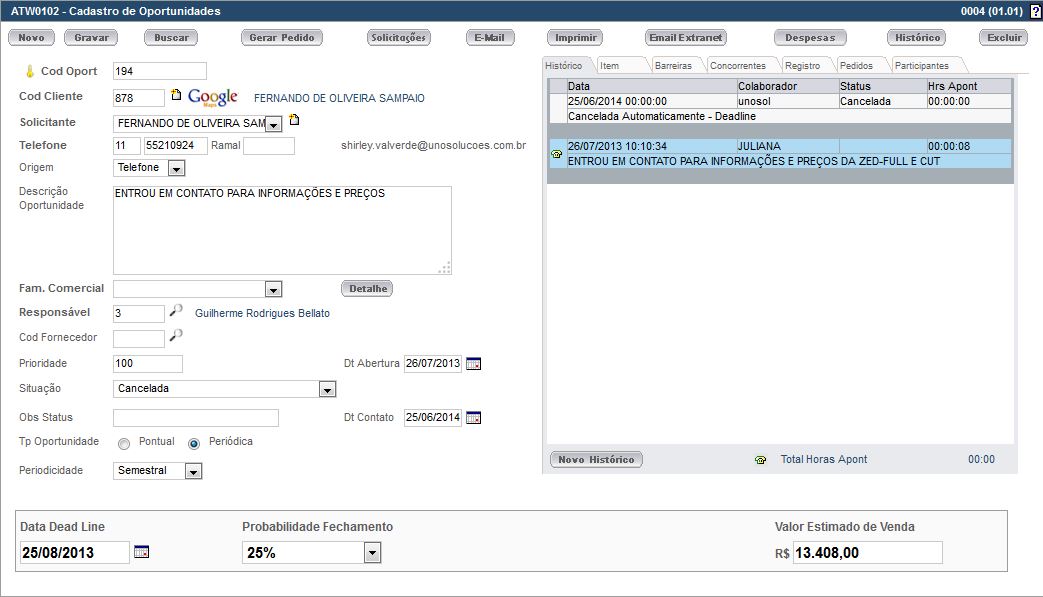Click the magnifier icon next to Responsável
Image resolution: width=1043 pixels, height=597 pixels.
pyautogui.click(x=176, y=312)
